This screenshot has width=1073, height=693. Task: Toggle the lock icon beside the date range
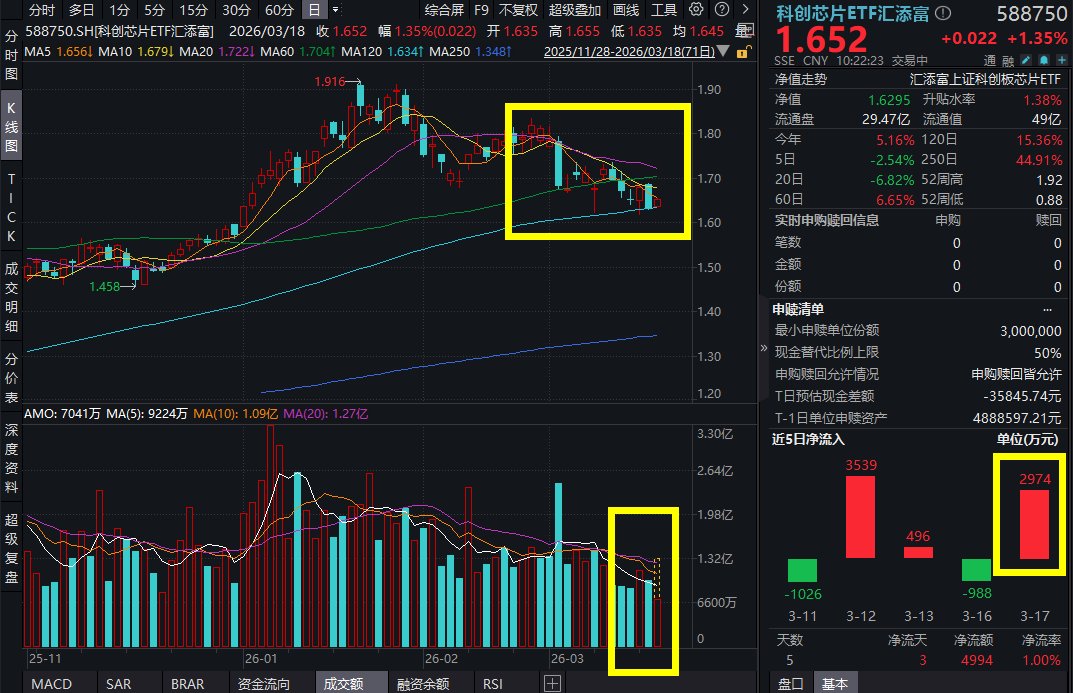pyautogui.click(x=742, y=53)
